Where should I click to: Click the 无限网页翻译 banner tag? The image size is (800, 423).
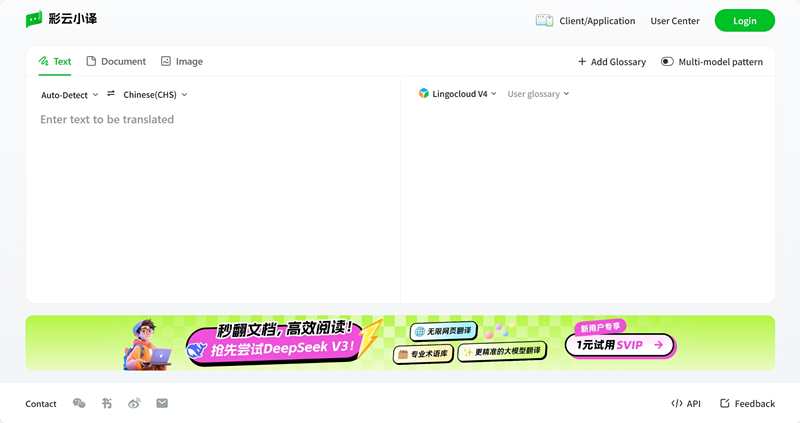tap(443, 331)
